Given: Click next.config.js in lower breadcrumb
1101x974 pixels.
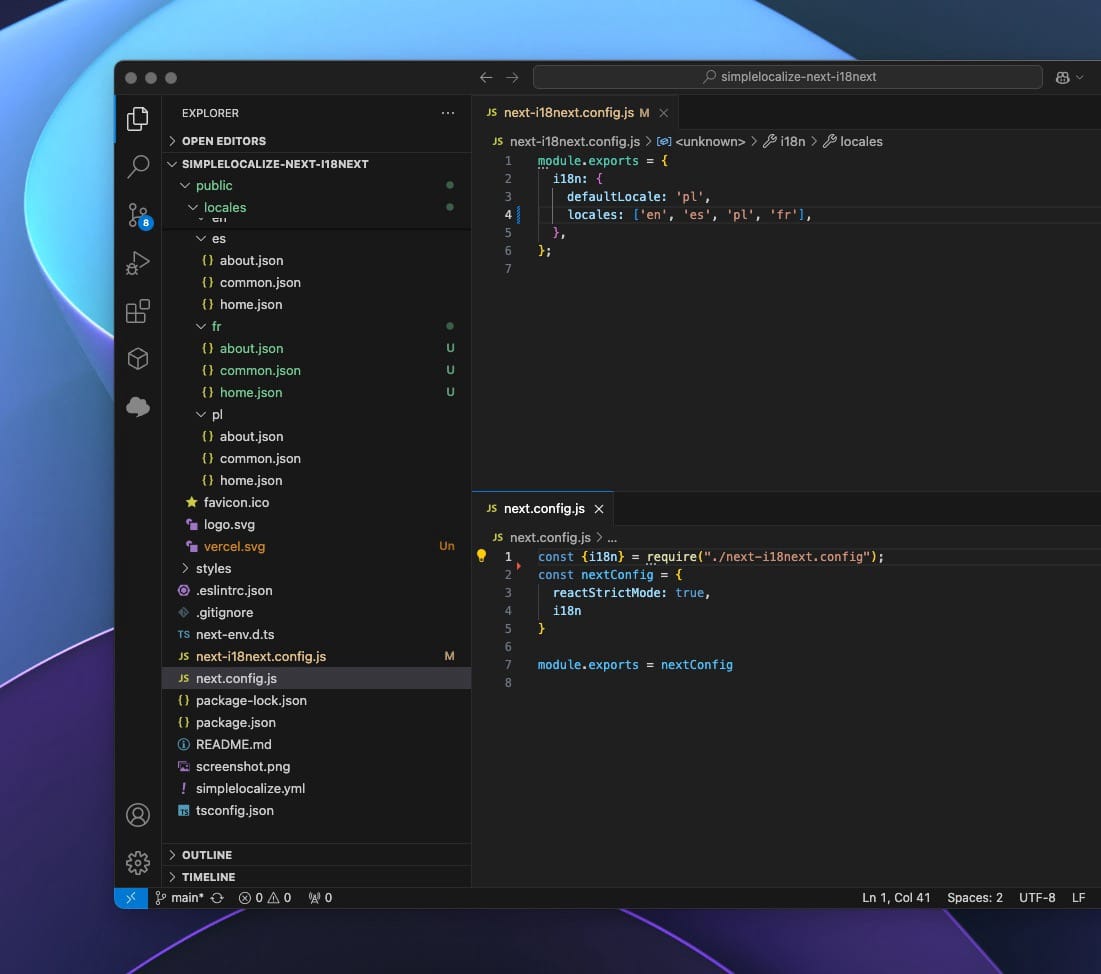Looking at the screenshot, I should (550, 537).
